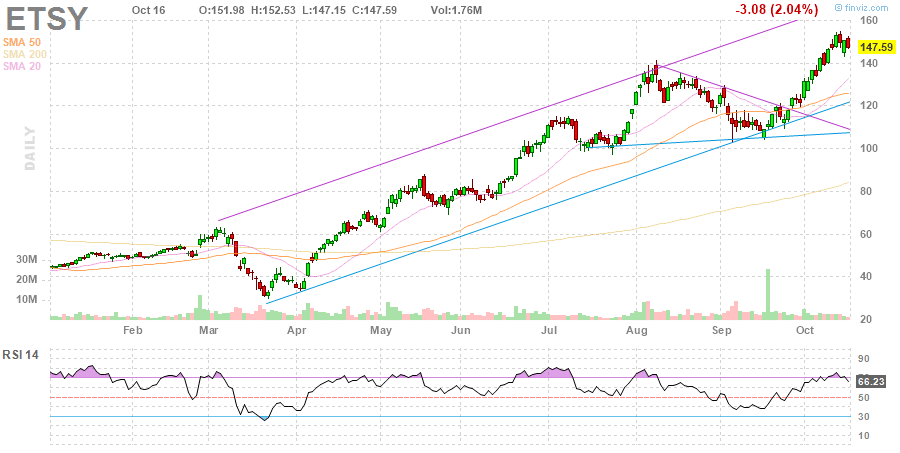Click the ETSY ticker symbol

[x=47, y=19]
